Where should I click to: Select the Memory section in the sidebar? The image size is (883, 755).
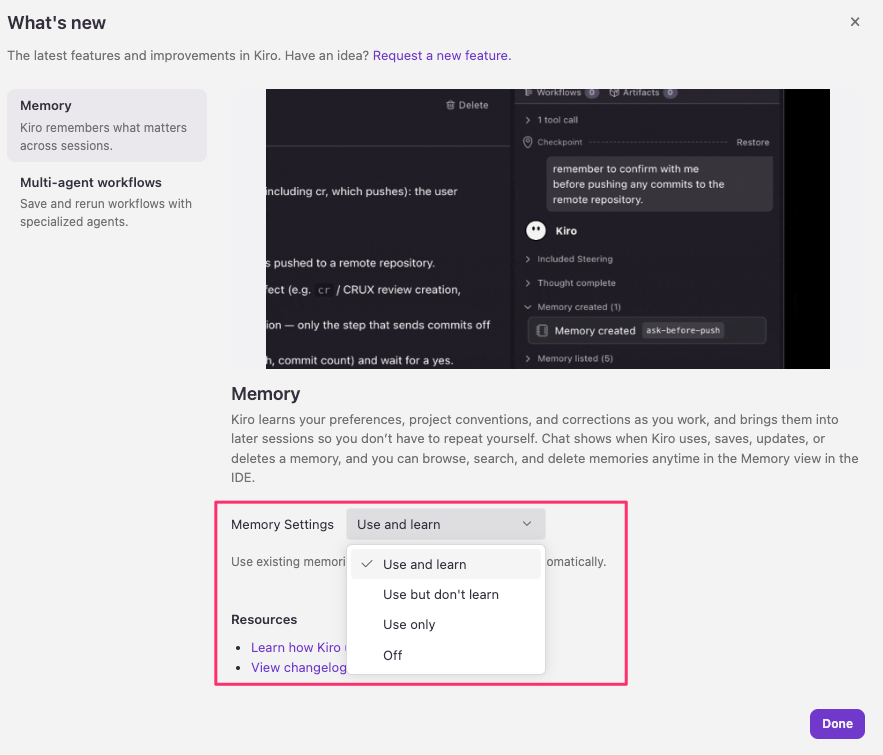[x=107, y=125]
